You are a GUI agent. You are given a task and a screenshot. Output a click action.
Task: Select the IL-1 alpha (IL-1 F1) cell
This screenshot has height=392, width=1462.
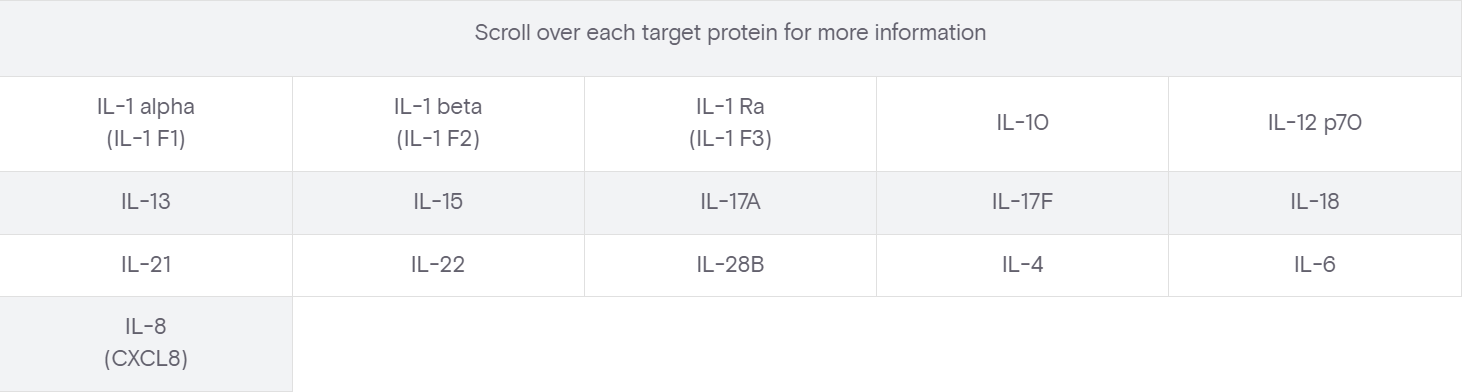pos(146,123)
